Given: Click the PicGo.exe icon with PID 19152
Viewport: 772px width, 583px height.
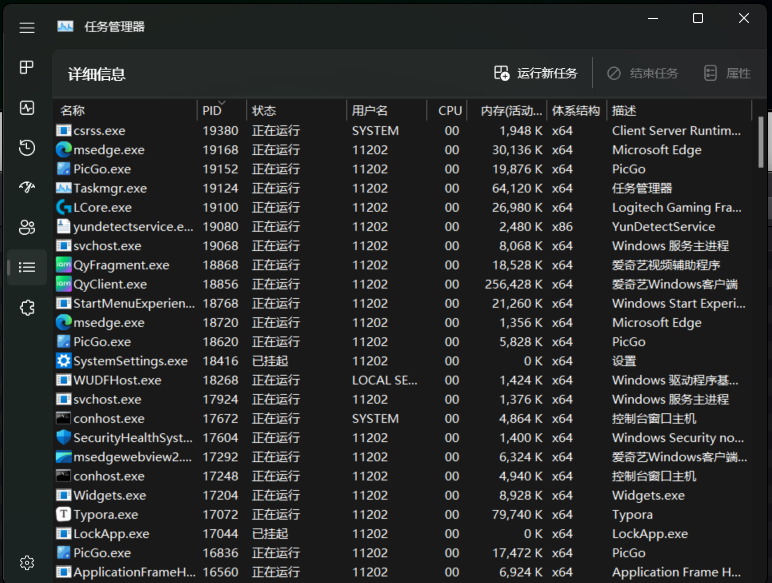Looking at the screenshot, I should pos(64,169).
